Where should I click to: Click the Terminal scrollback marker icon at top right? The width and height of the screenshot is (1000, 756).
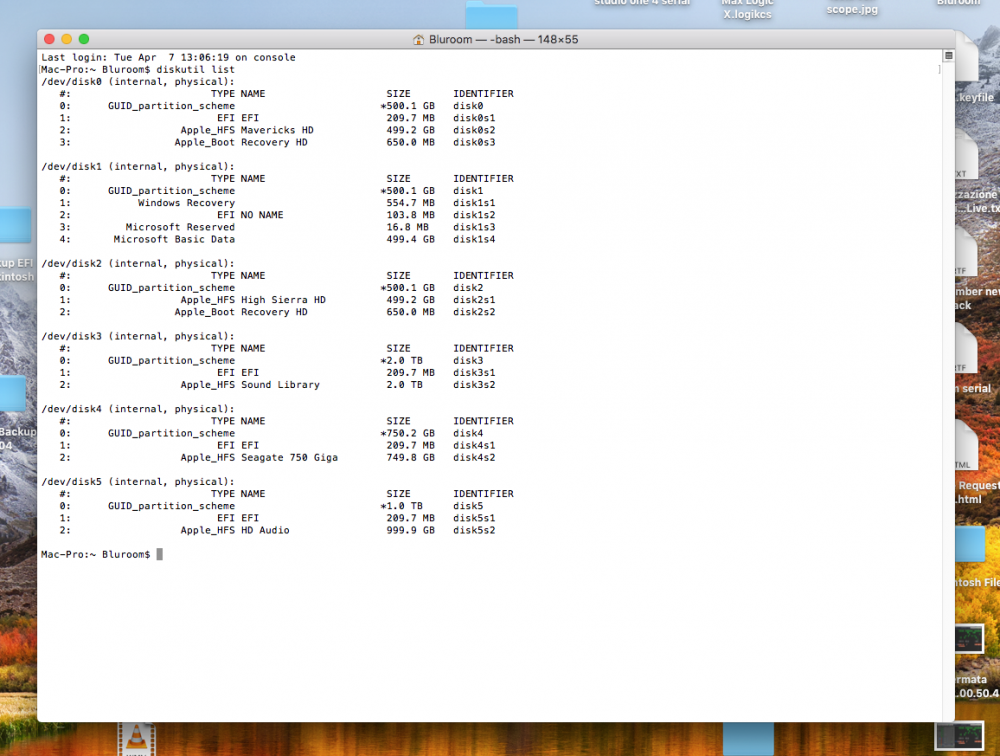(x=948, y=56)
